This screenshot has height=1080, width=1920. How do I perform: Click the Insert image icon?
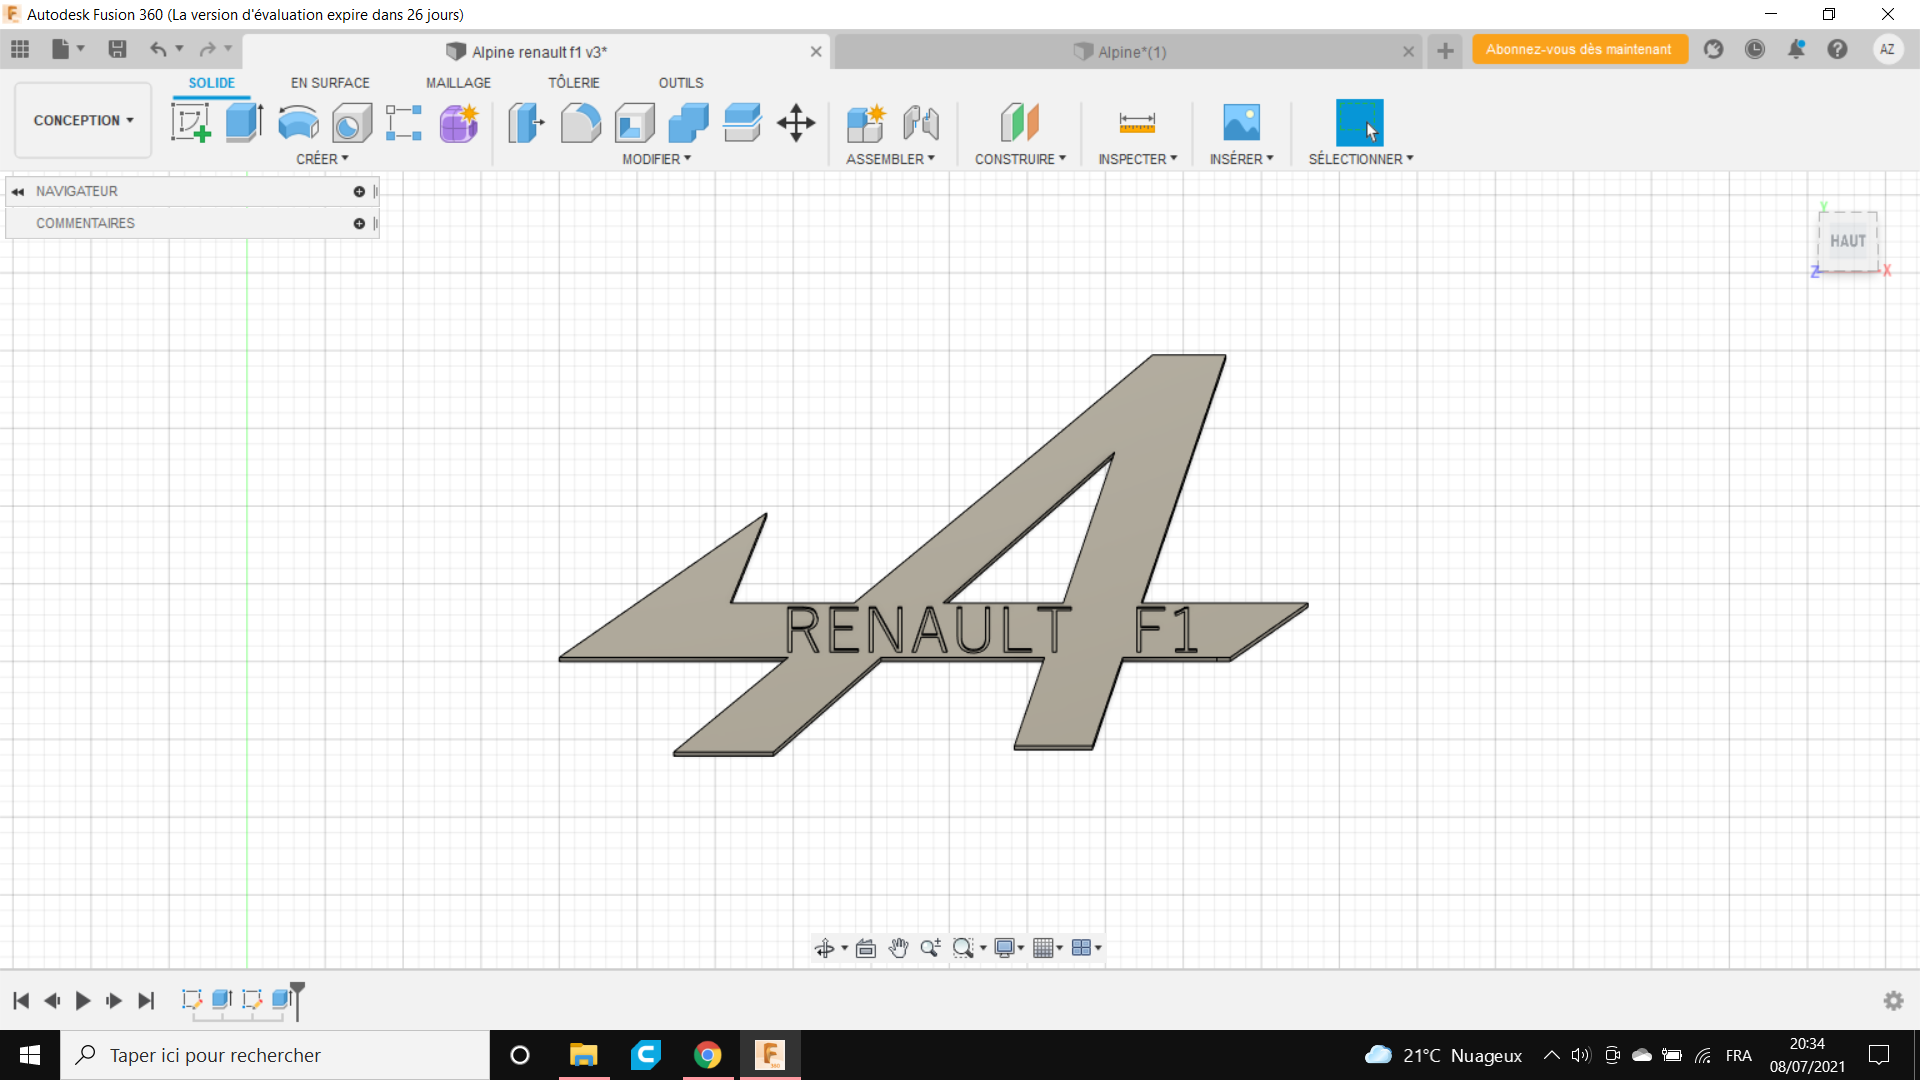1241,123
